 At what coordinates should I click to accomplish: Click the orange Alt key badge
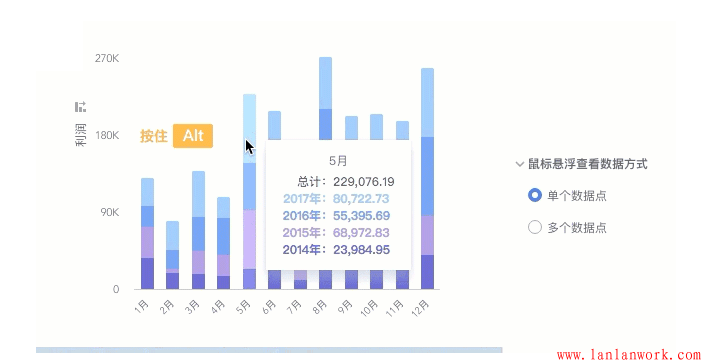(x=193, y=136)
